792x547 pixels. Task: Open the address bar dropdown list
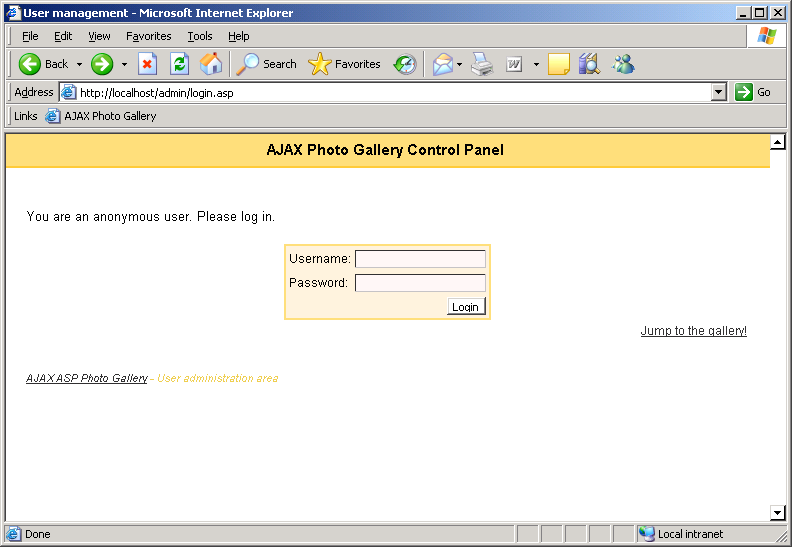(x=718, y=92)
